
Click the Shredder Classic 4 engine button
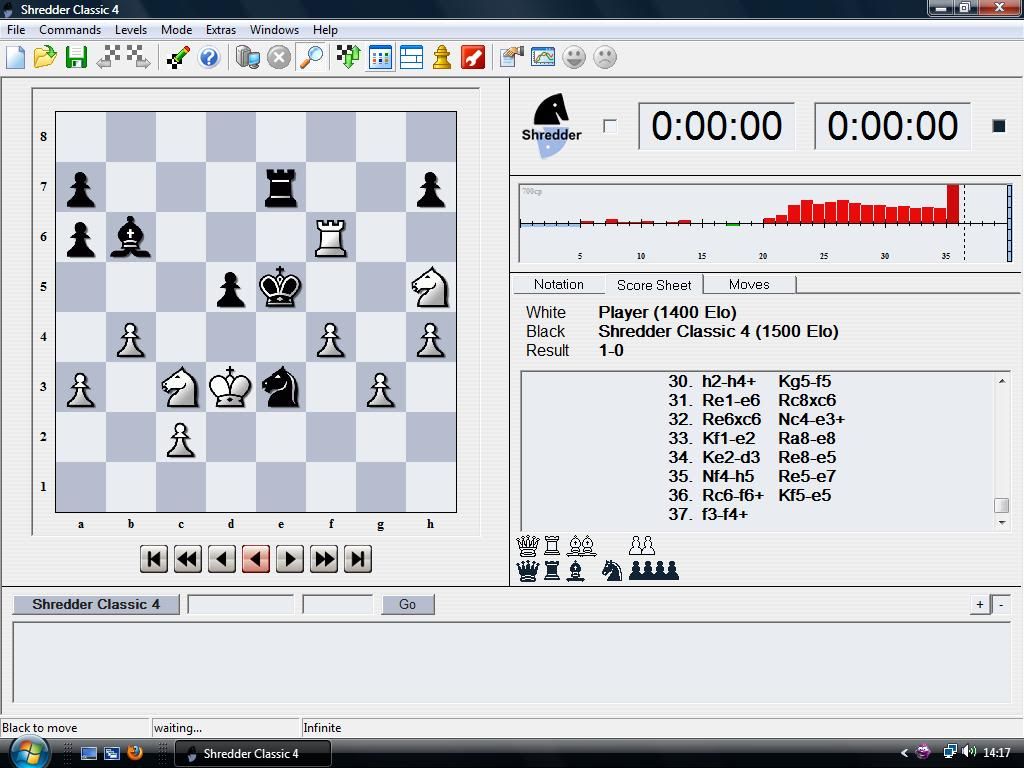tap(96, 605)
